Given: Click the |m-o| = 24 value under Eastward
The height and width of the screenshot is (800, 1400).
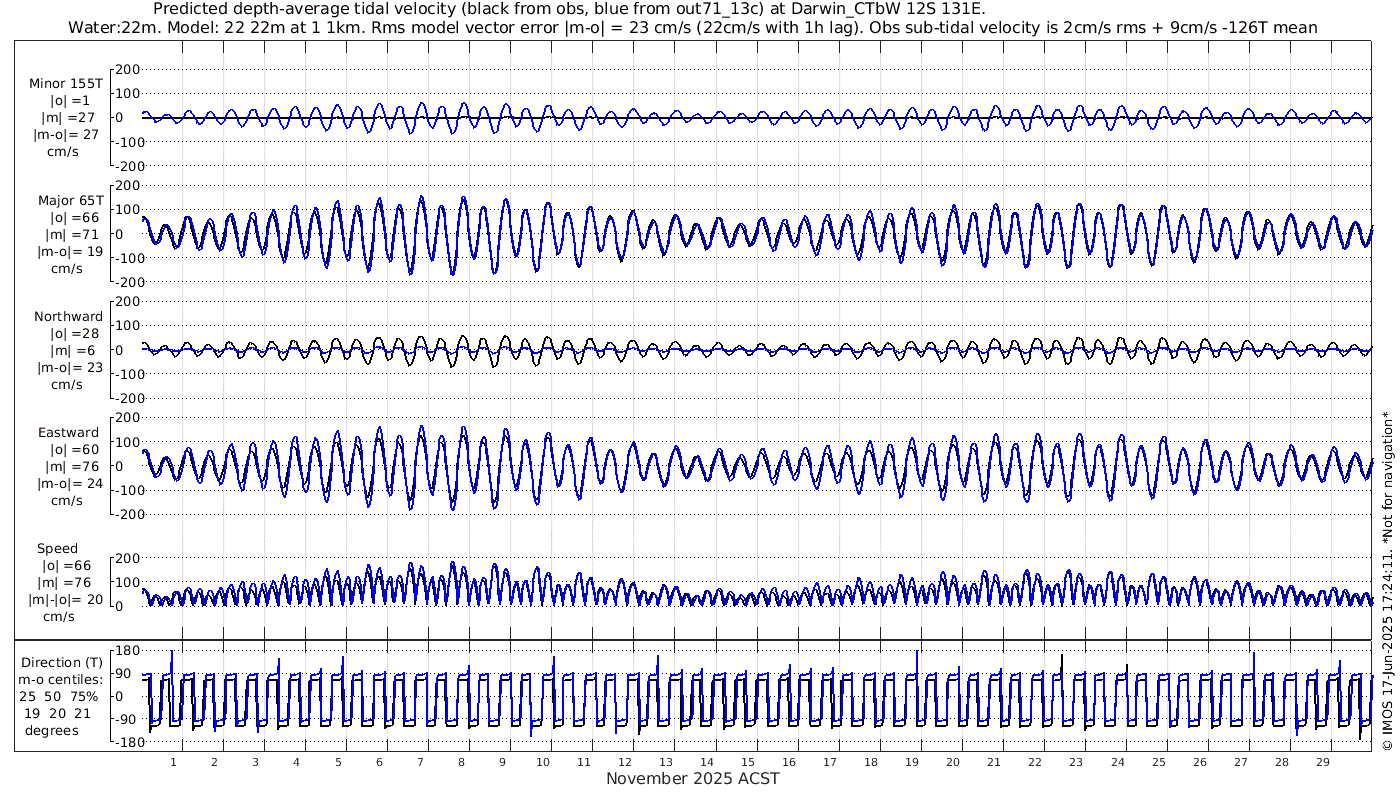Looking at the screenshot, I should click(68, 484).
